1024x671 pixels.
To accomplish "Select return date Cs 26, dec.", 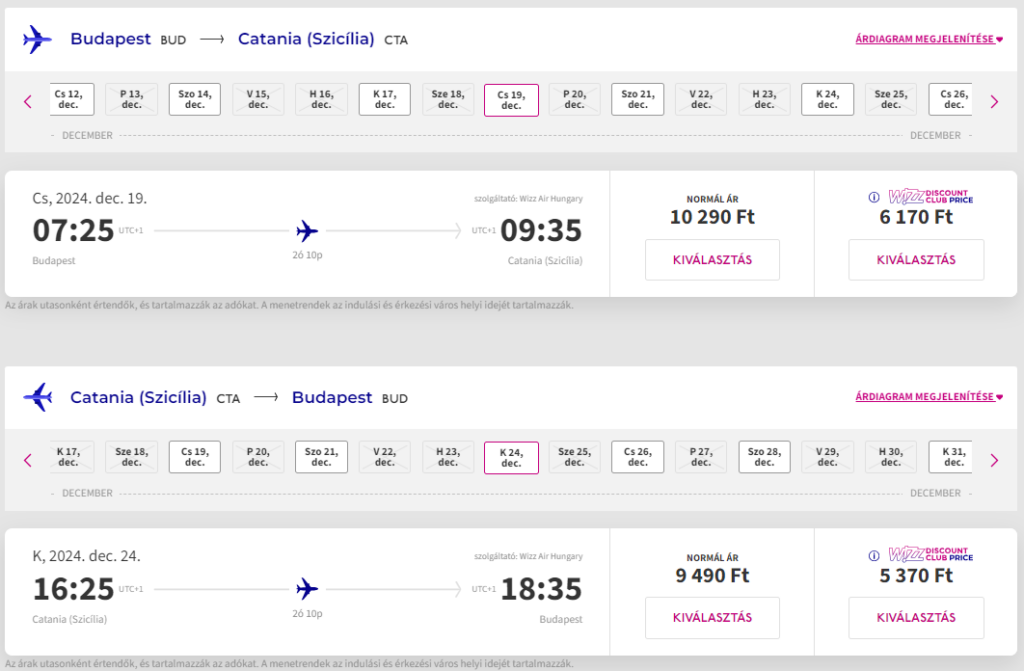I will pyautogui.click(x=637, y=457).
